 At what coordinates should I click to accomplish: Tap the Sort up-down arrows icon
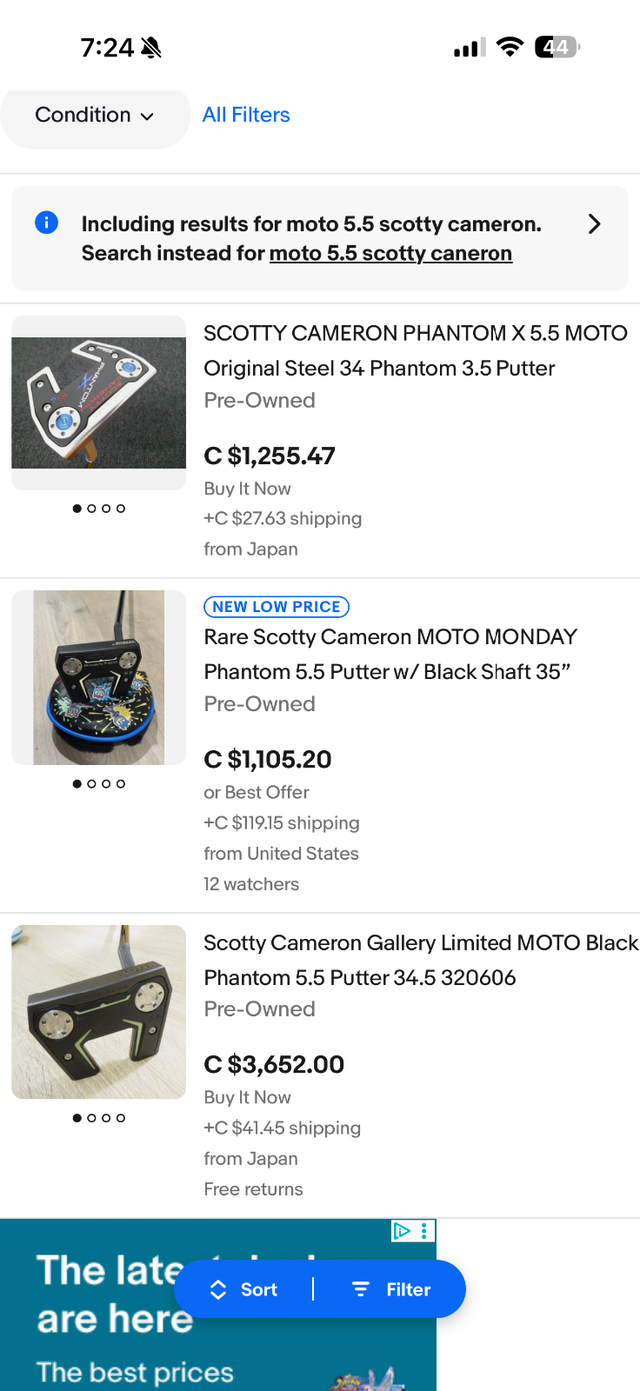coord(218,1290)
